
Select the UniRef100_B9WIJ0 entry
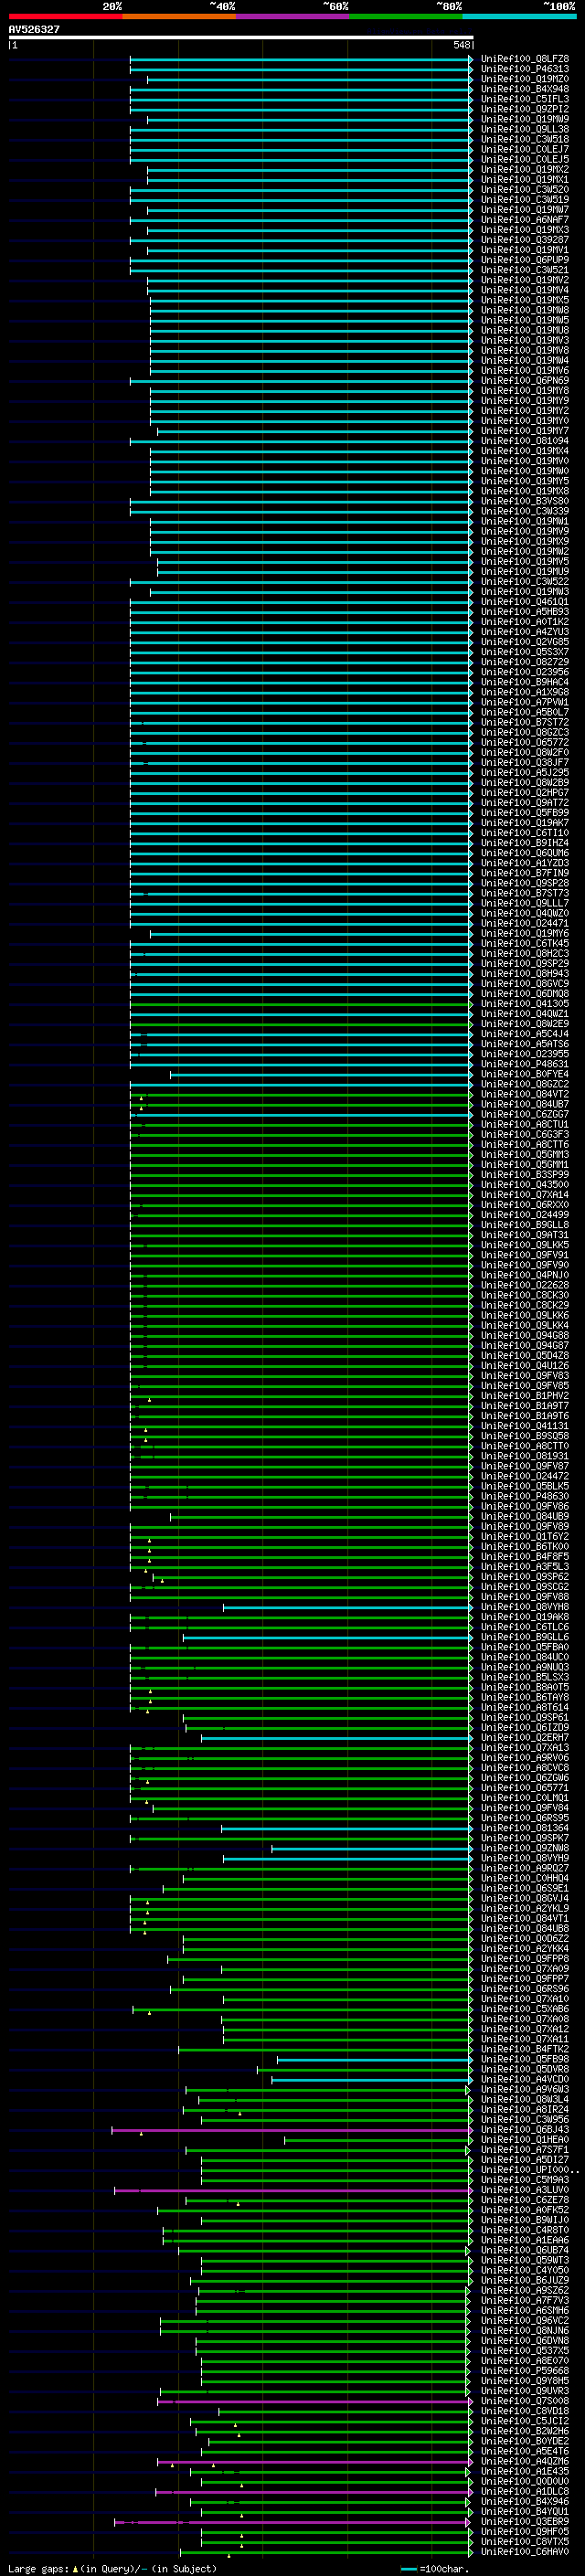(525, 2220)
